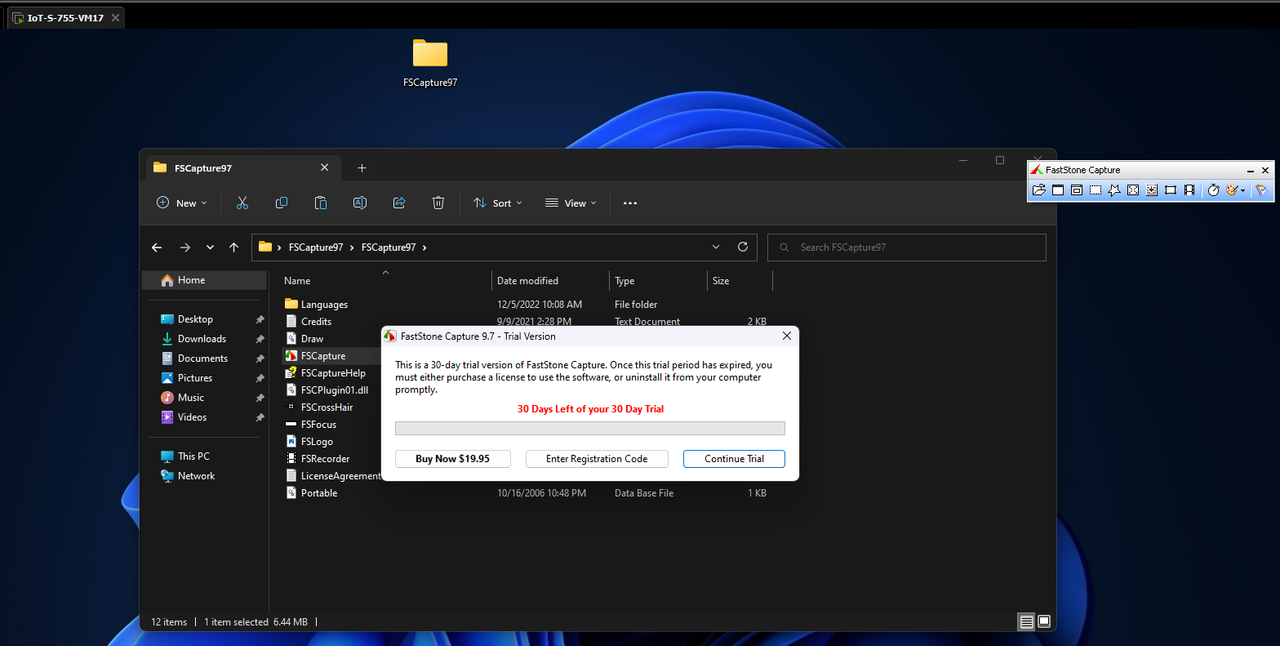Select Capture Window/Object tool
Screen dimensions: 1280x646
tap(1077, 190)
